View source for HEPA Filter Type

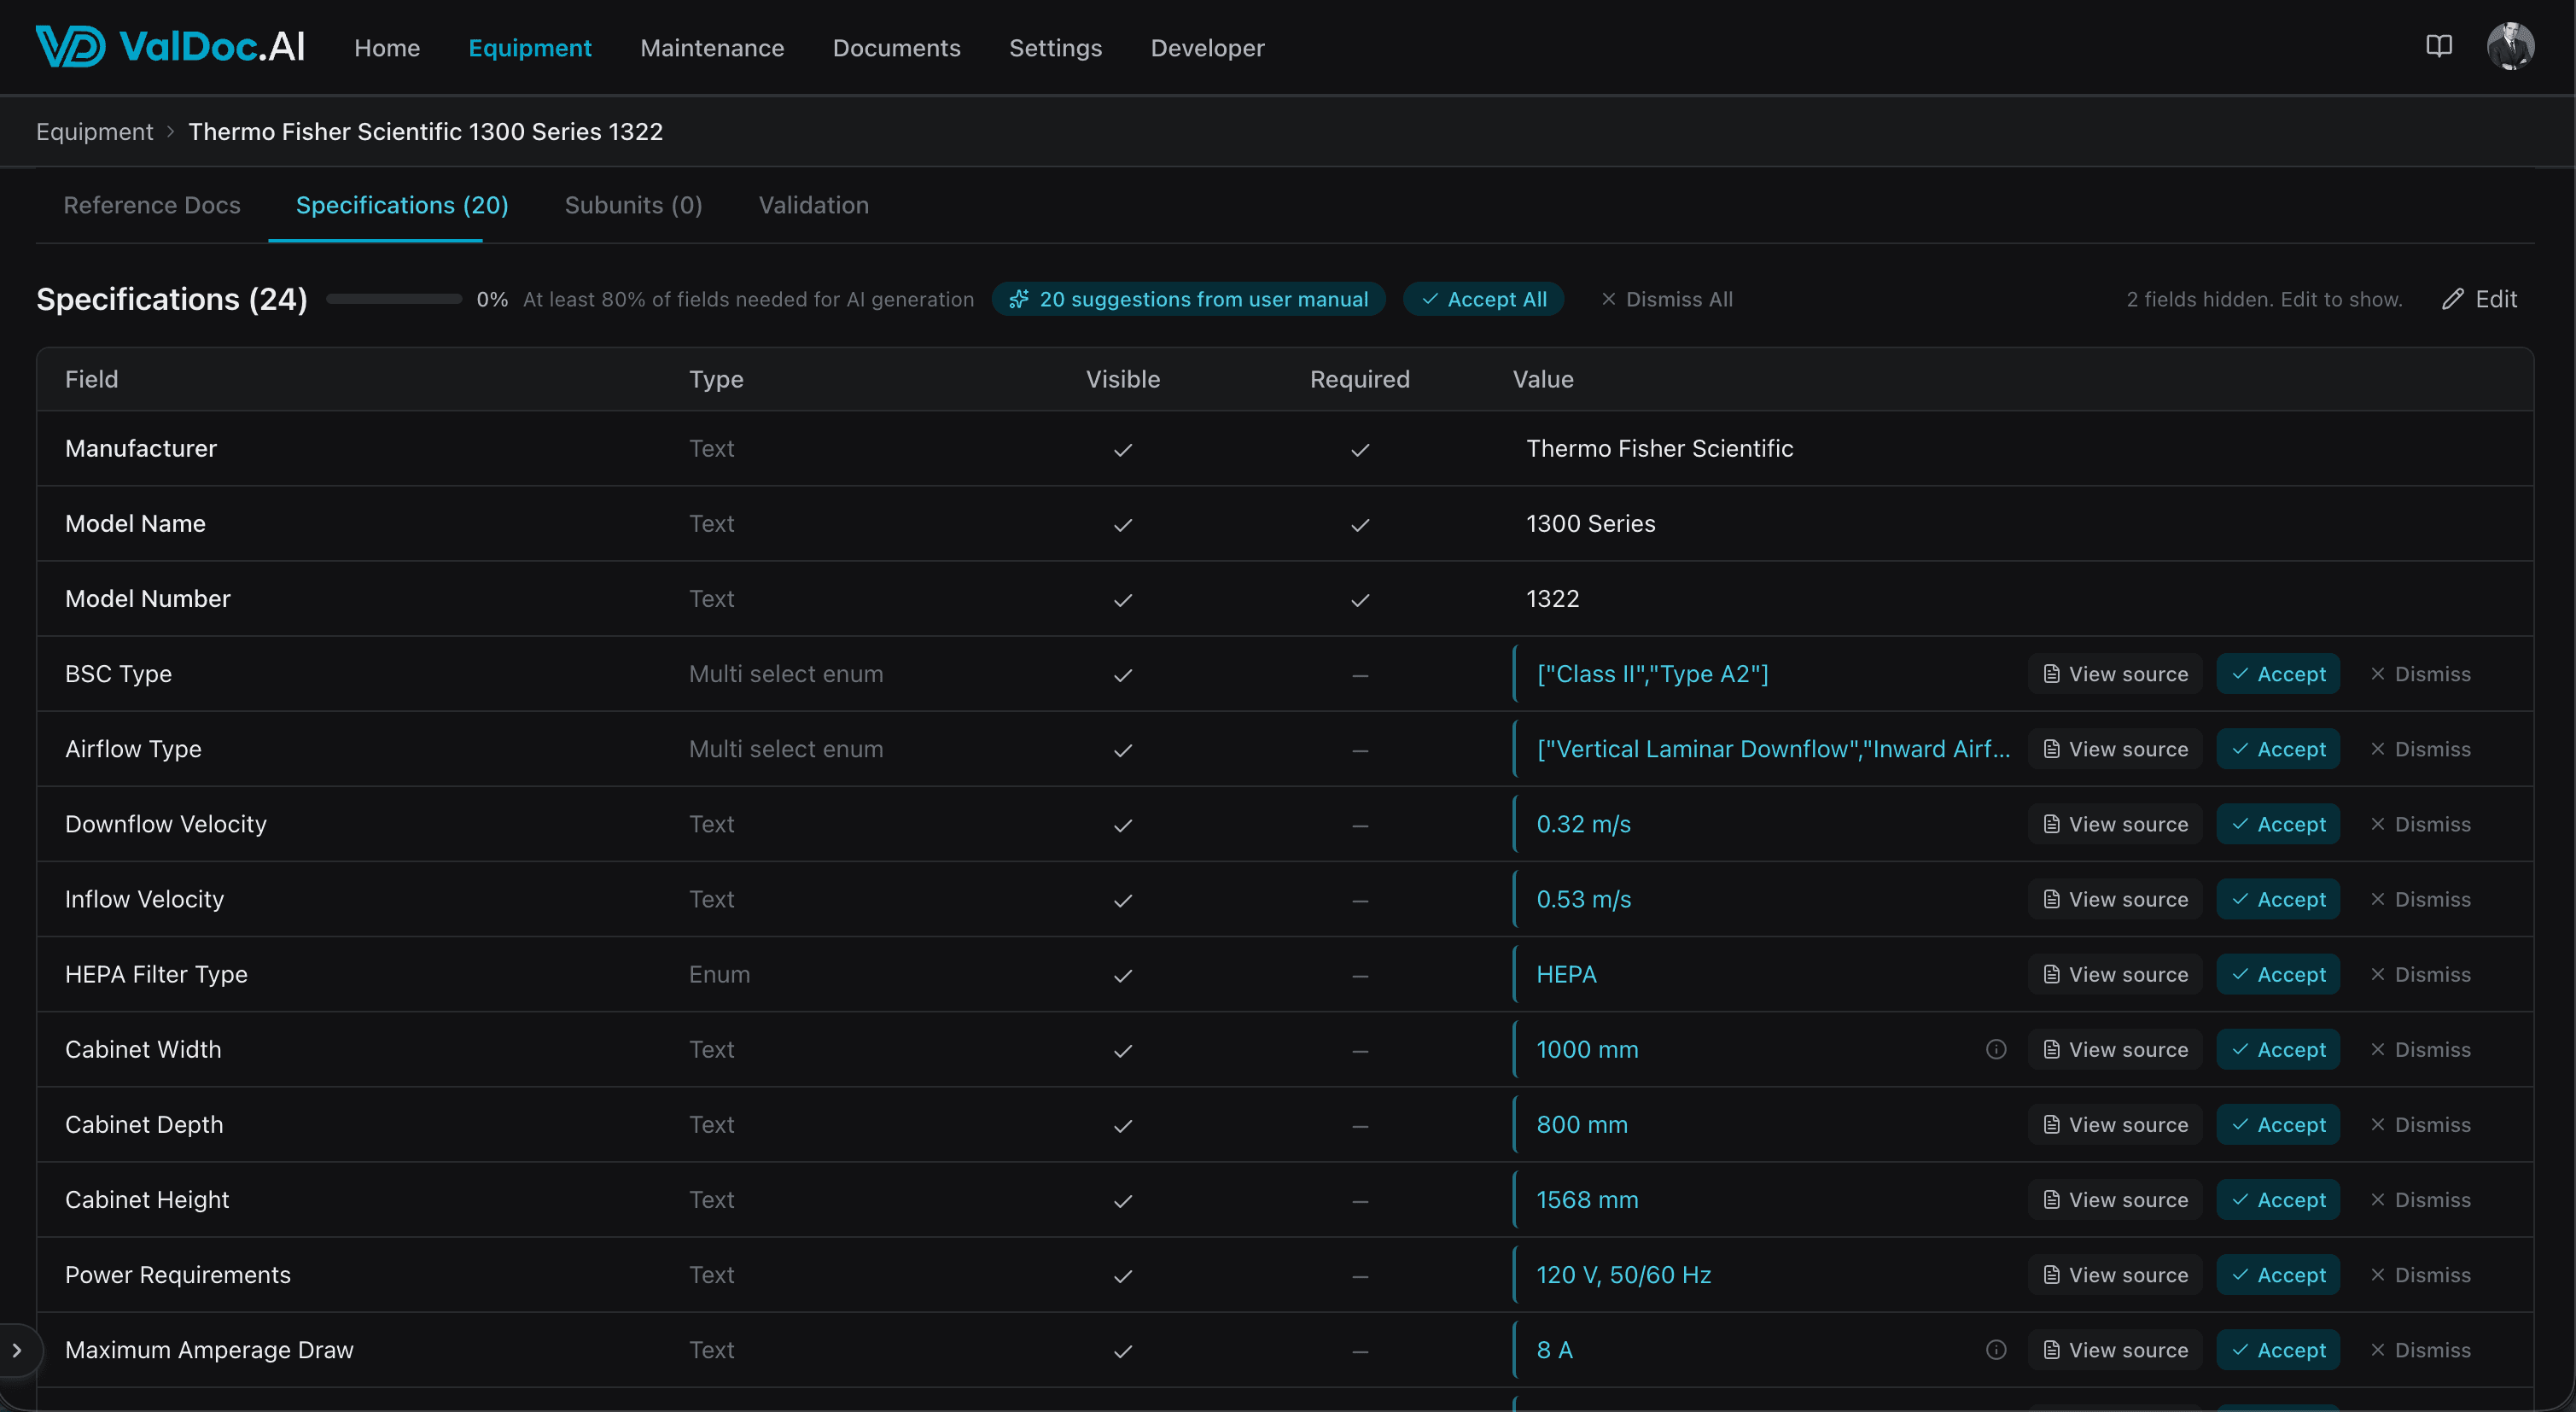click(x=2115, y=974)
